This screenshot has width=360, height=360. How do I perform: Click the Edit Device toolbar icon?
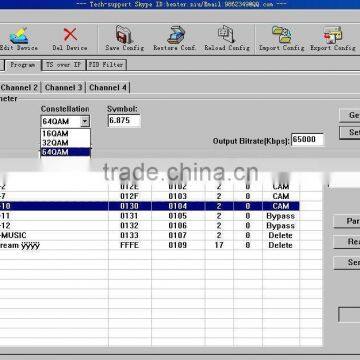pyautogui.click(x=19, y=36)
